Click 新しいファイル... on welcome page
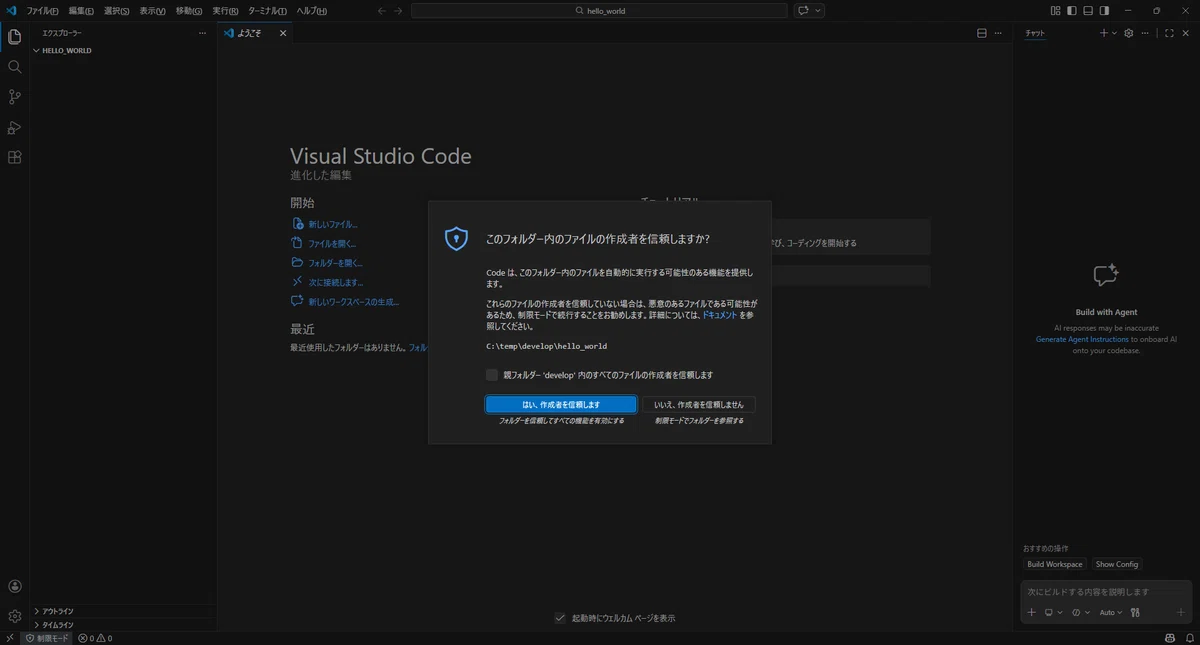The image size is (1200, 645). tap(333, 225)
